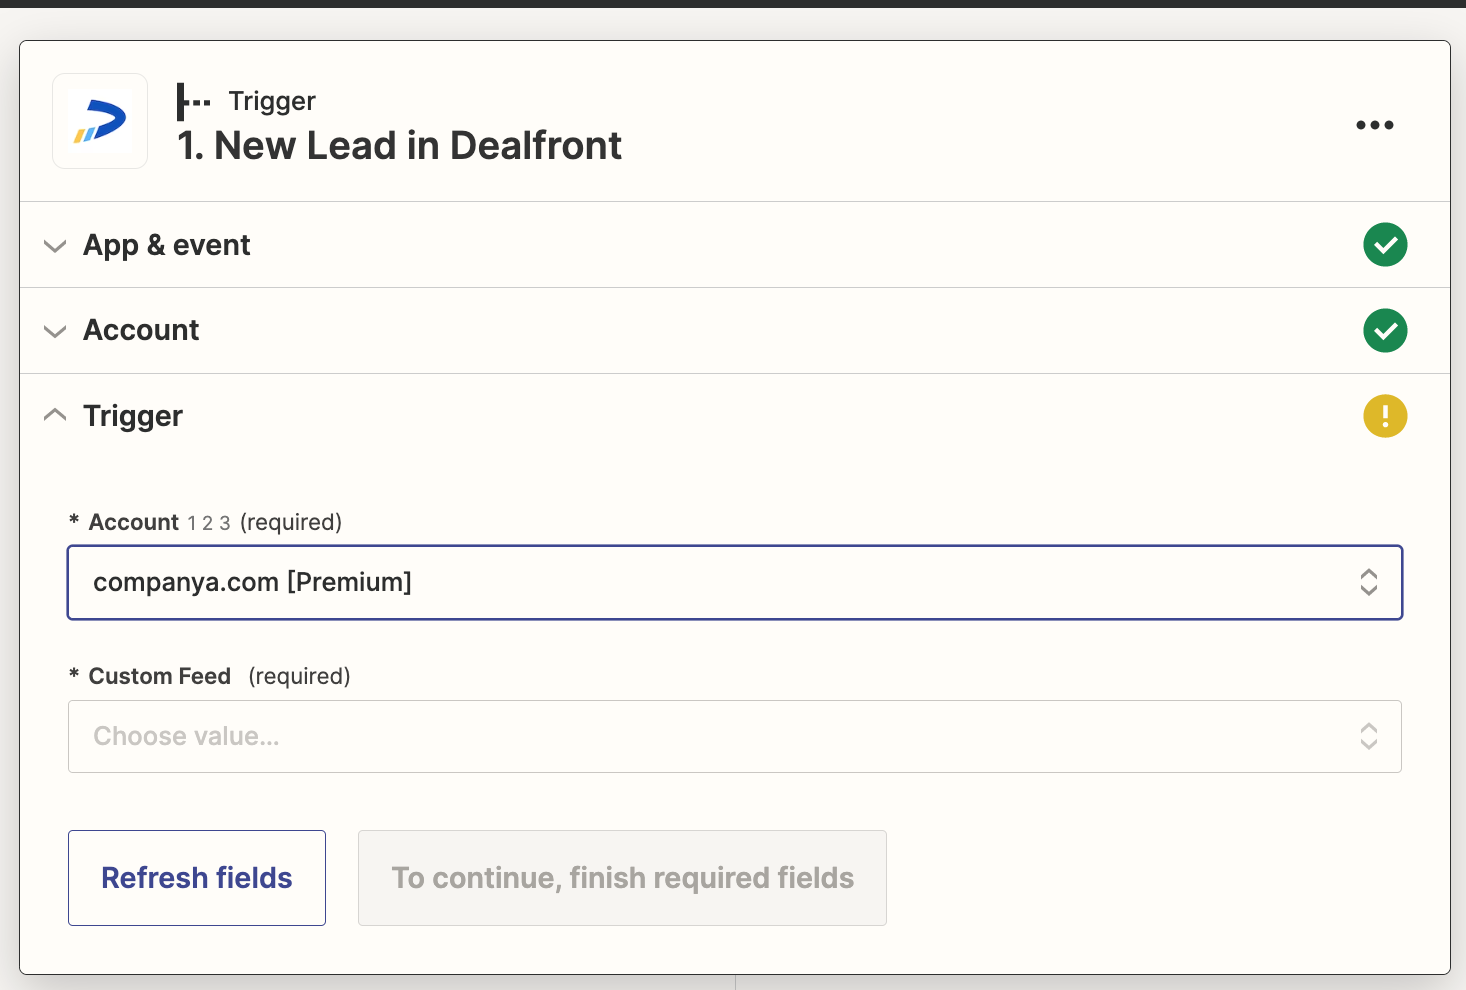This screenshot has width=1466, height=990.
Task: Click the trigger flag icon beside Trigger label
Action: coord(193,100)
